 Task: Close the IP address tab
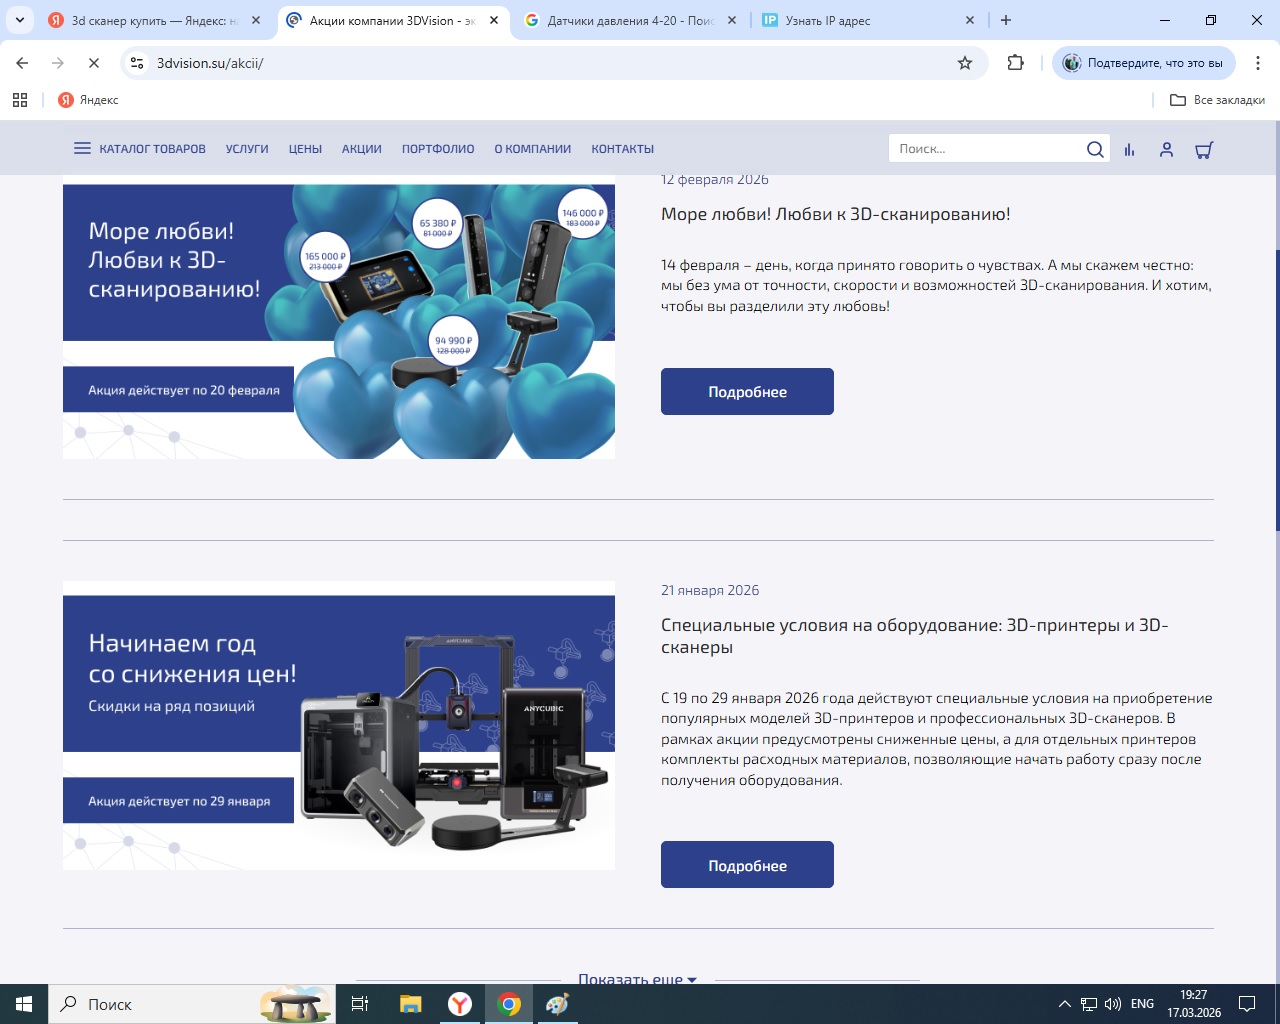[970, 20]
